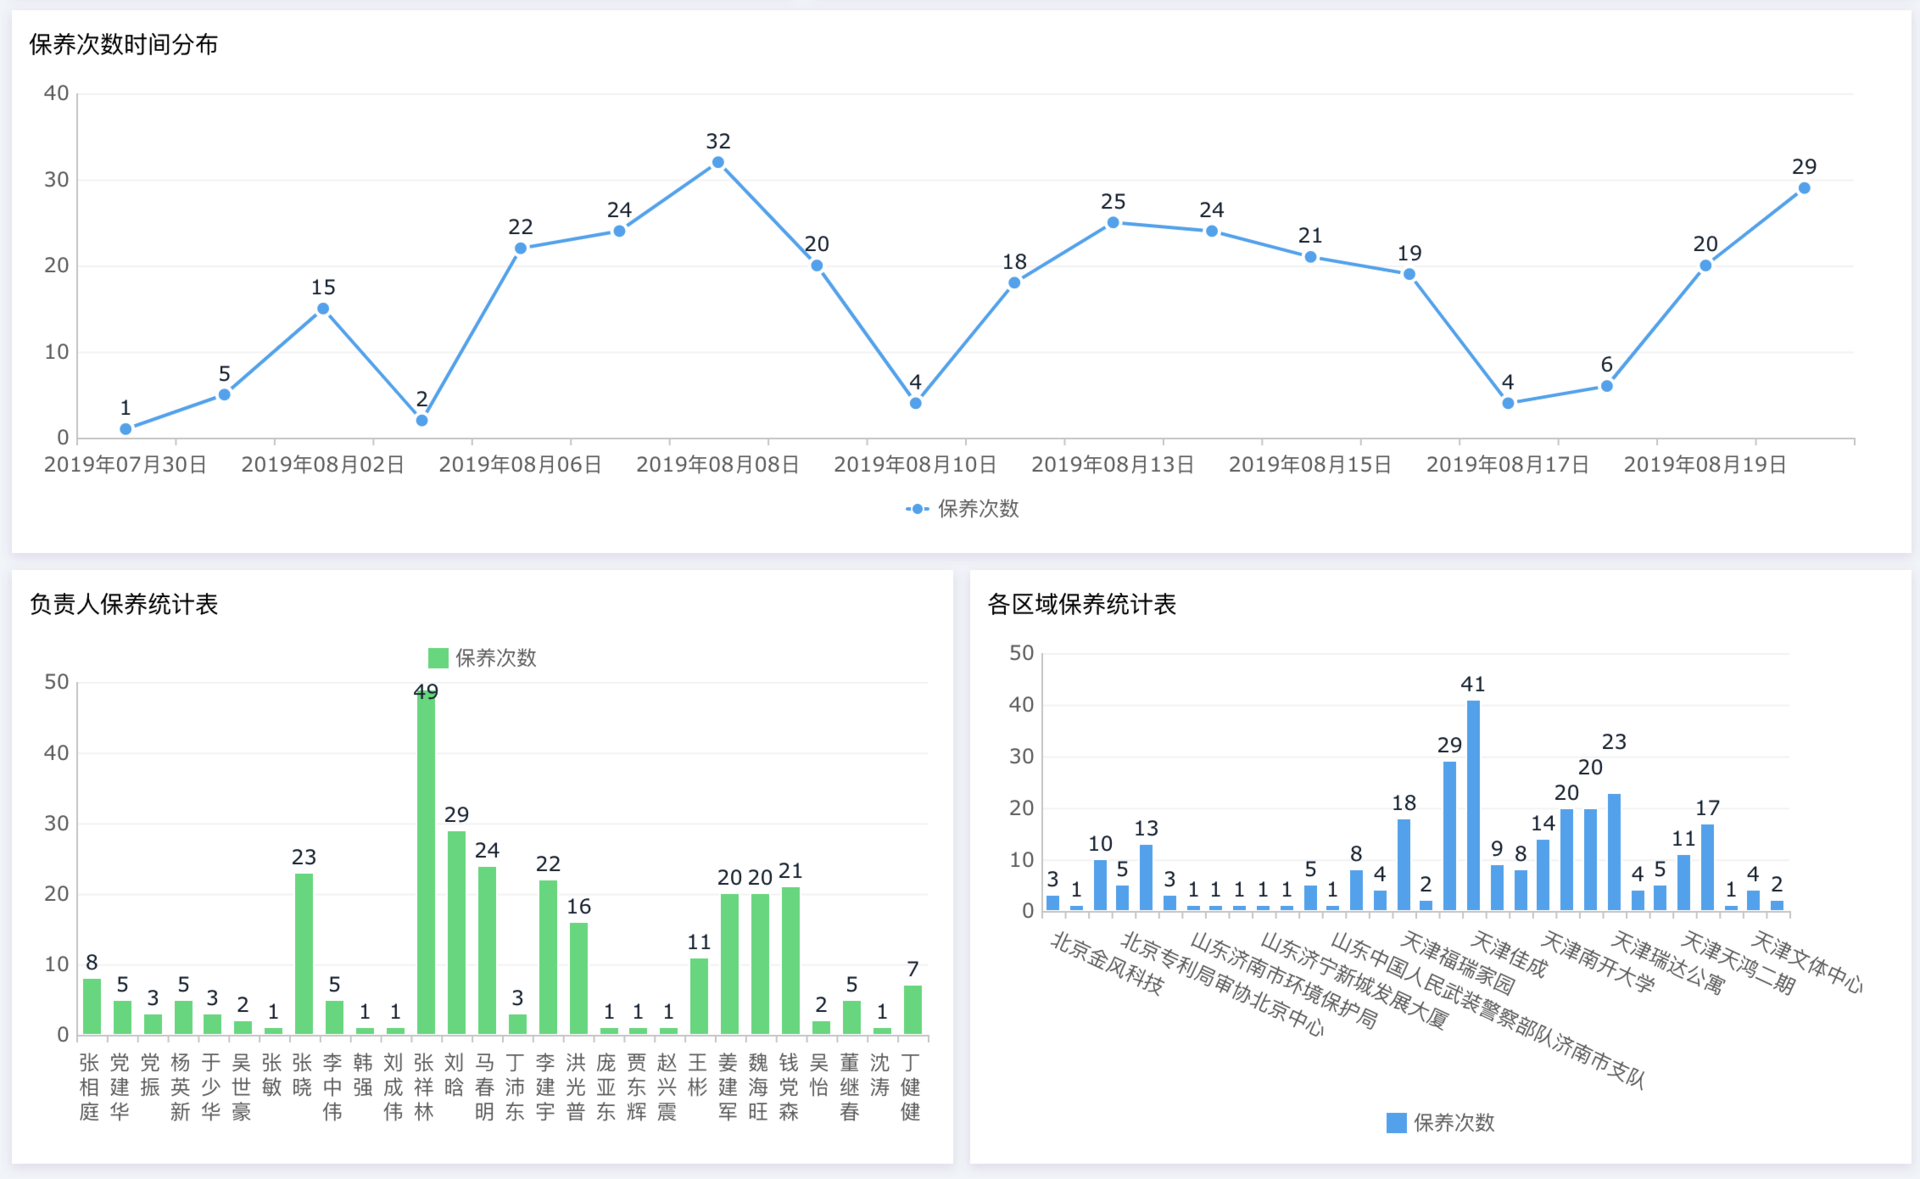Select the blue bar labeled 29
Viewport: 1920px width, 1179px height.
(x=1449, y=836)
